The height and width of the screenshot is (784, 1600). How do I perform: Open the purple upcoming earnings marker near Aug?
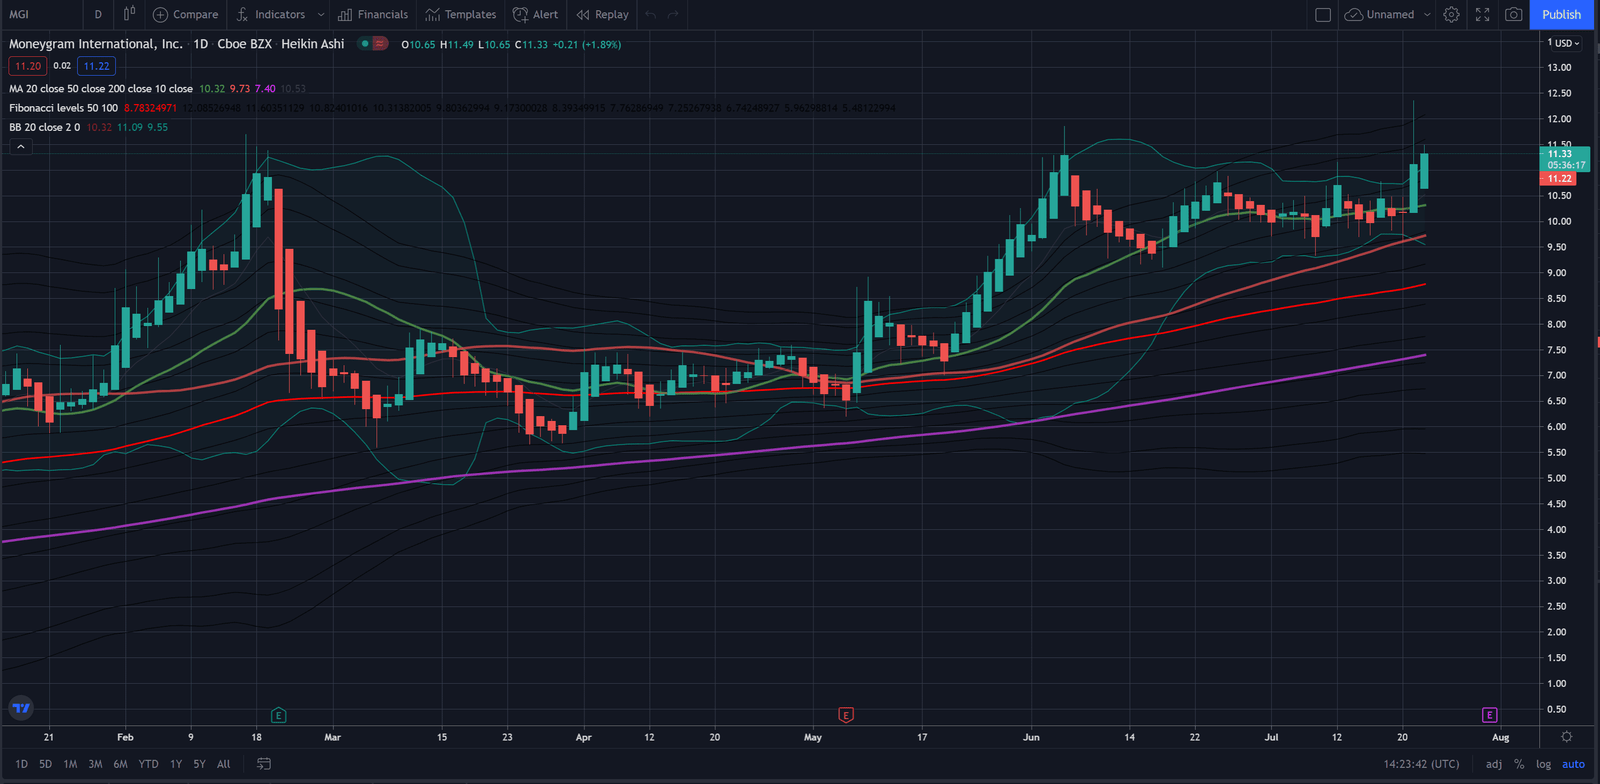coord(1489,715)
